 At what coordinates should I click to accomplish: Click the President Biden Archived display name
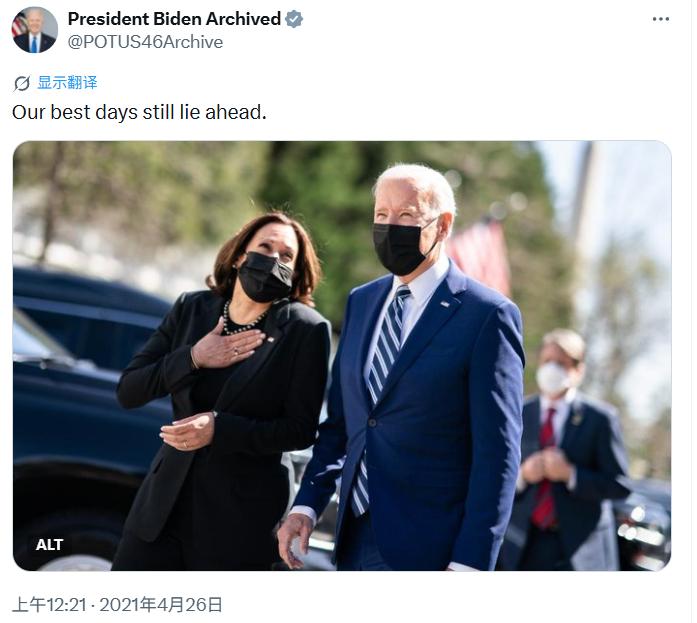[x=174, y=19]
